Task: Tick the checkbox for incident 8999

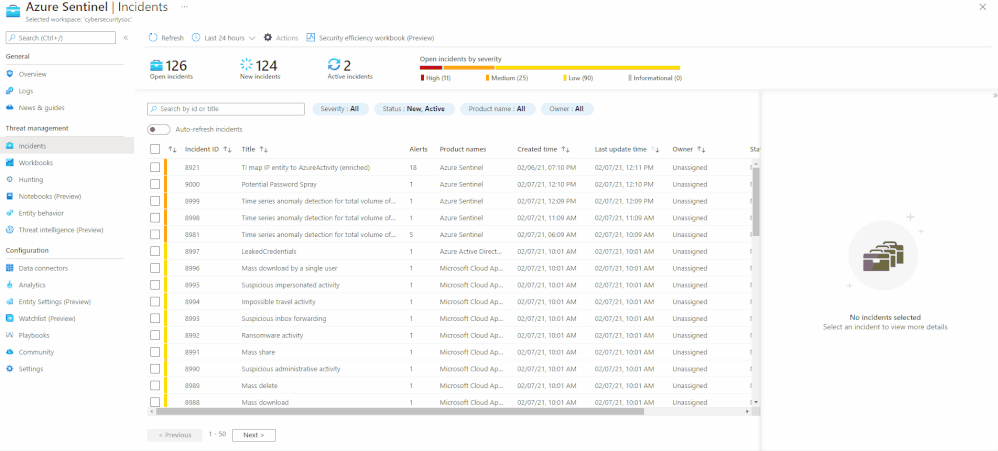Action: (x=155, y=200)
